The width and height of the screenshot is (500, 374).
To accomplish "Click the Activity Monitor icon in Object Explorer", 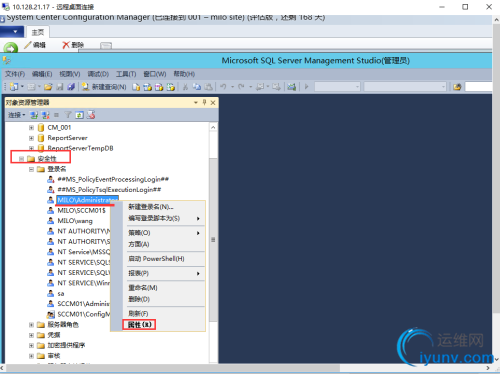I will (x=91, y=115).
